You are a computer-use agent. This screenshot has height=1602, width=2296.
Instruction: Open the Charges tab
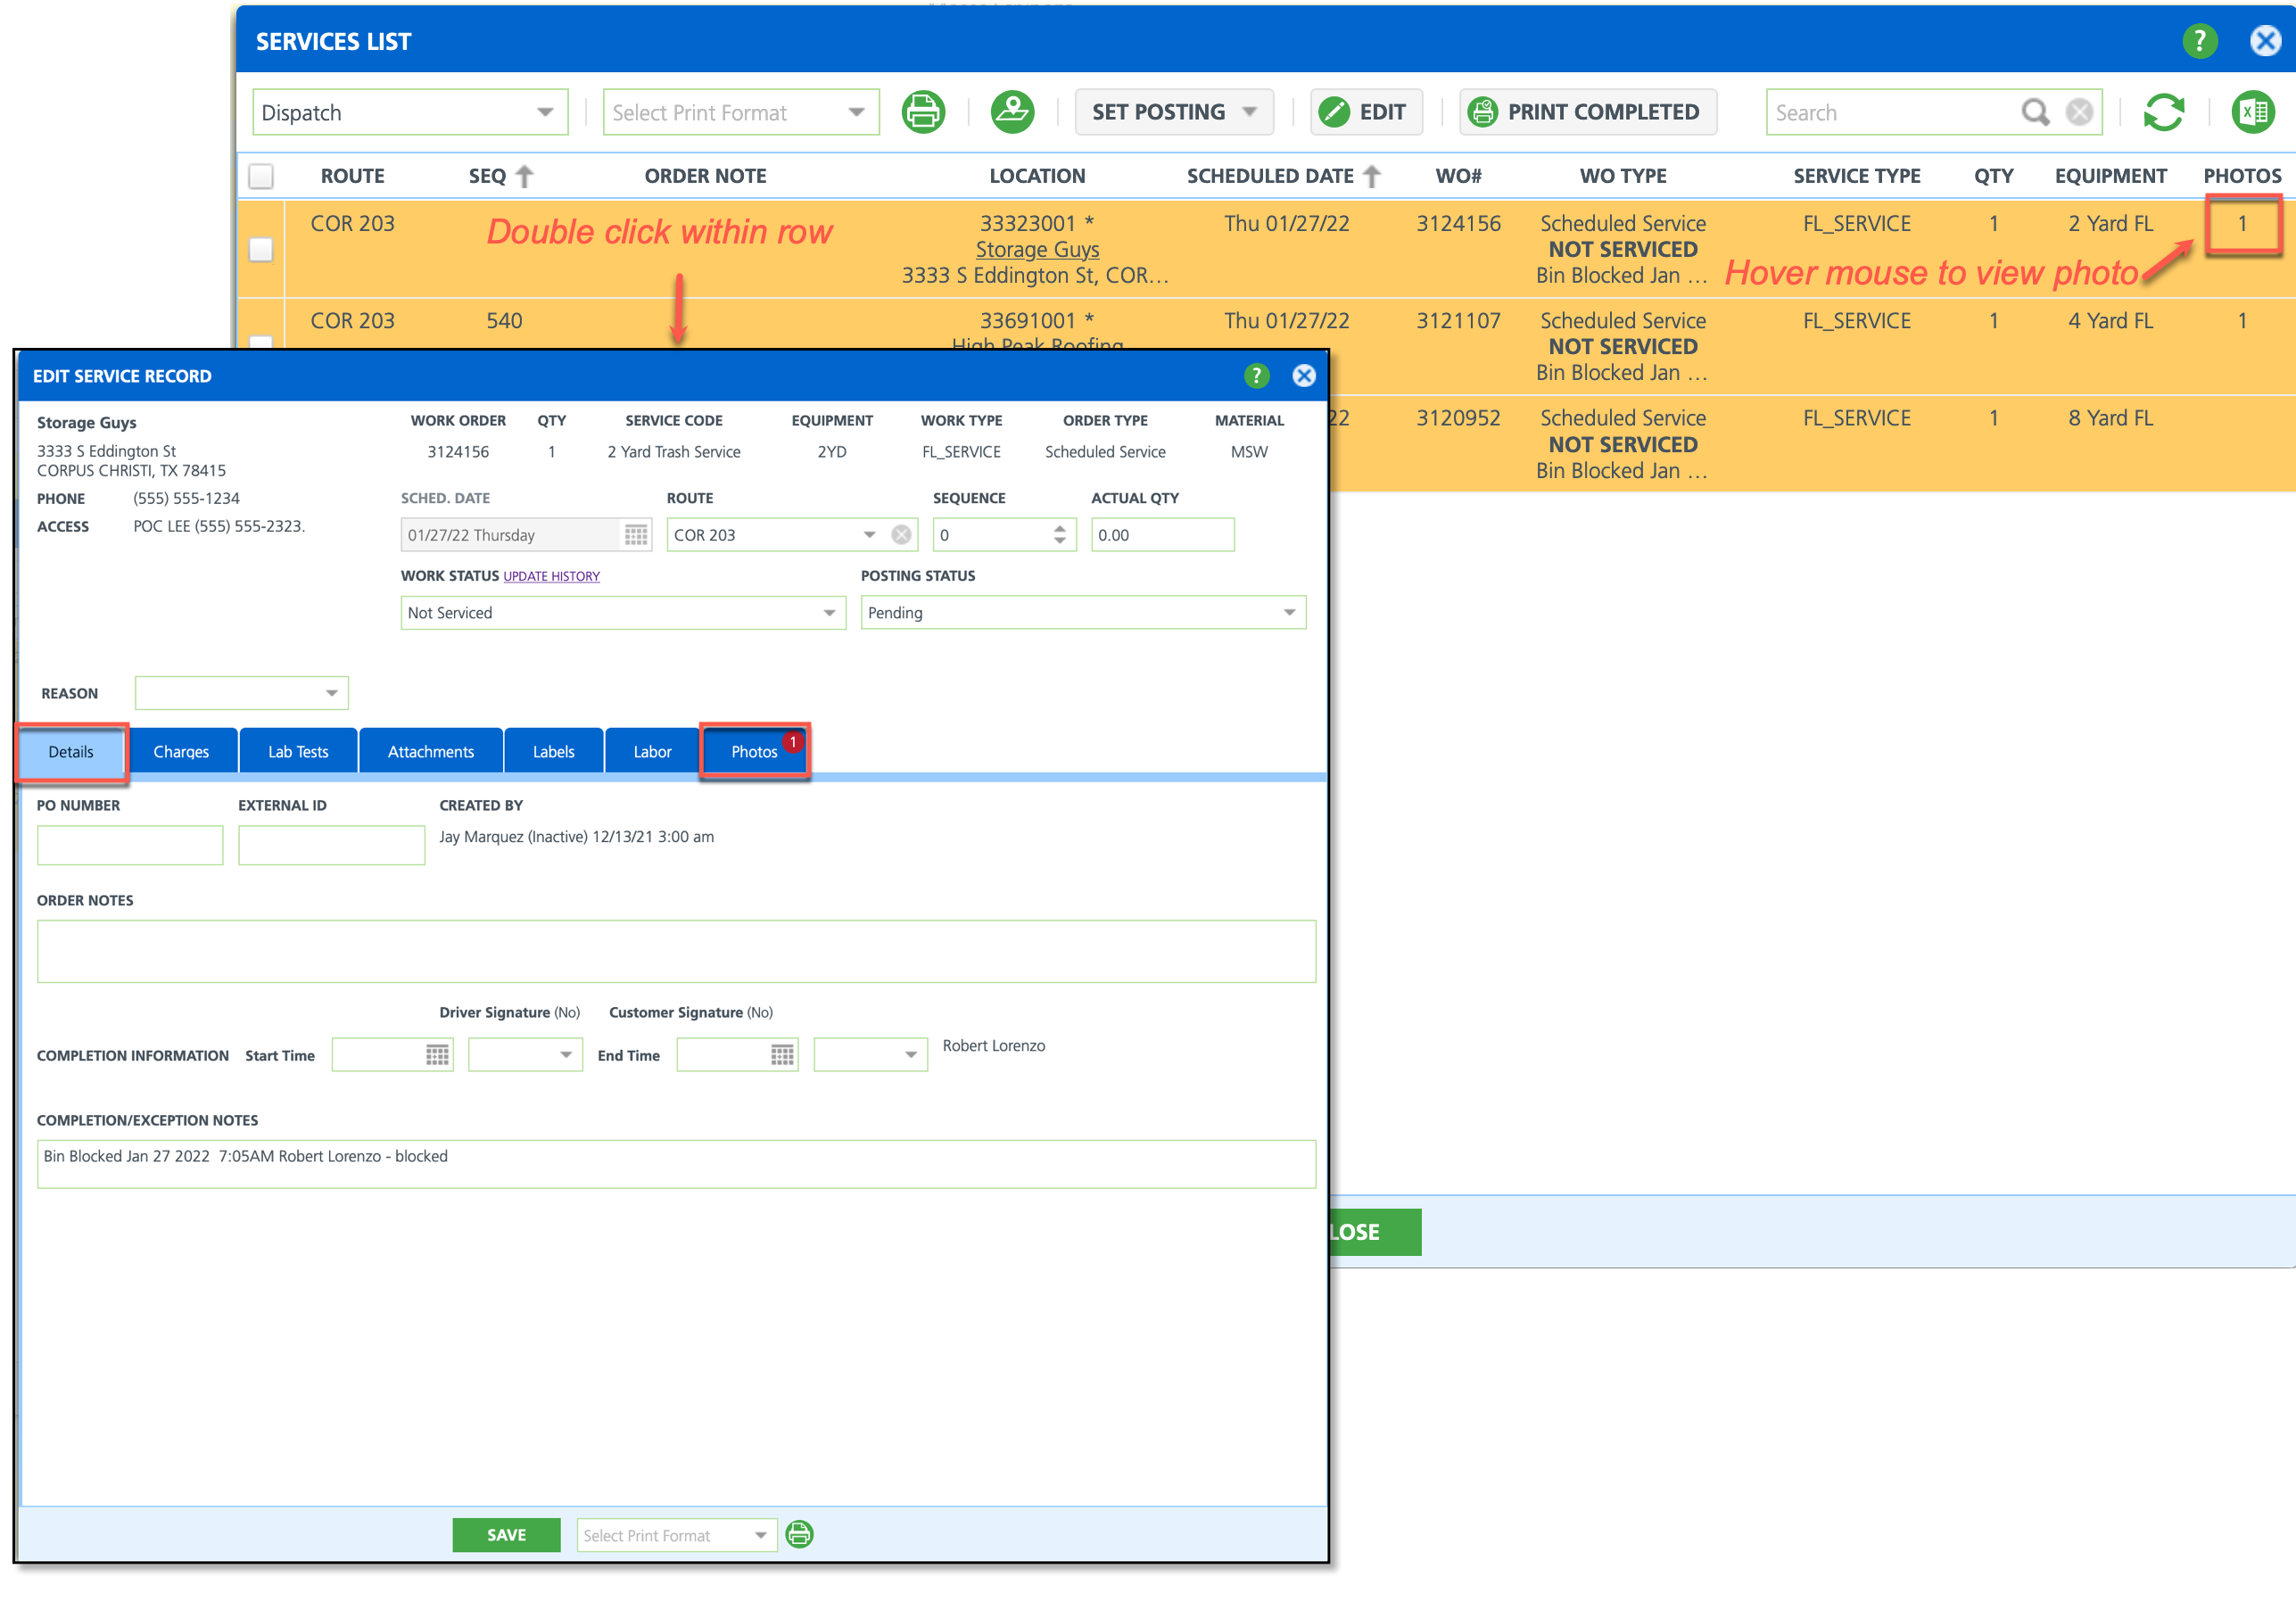(181, 752)
